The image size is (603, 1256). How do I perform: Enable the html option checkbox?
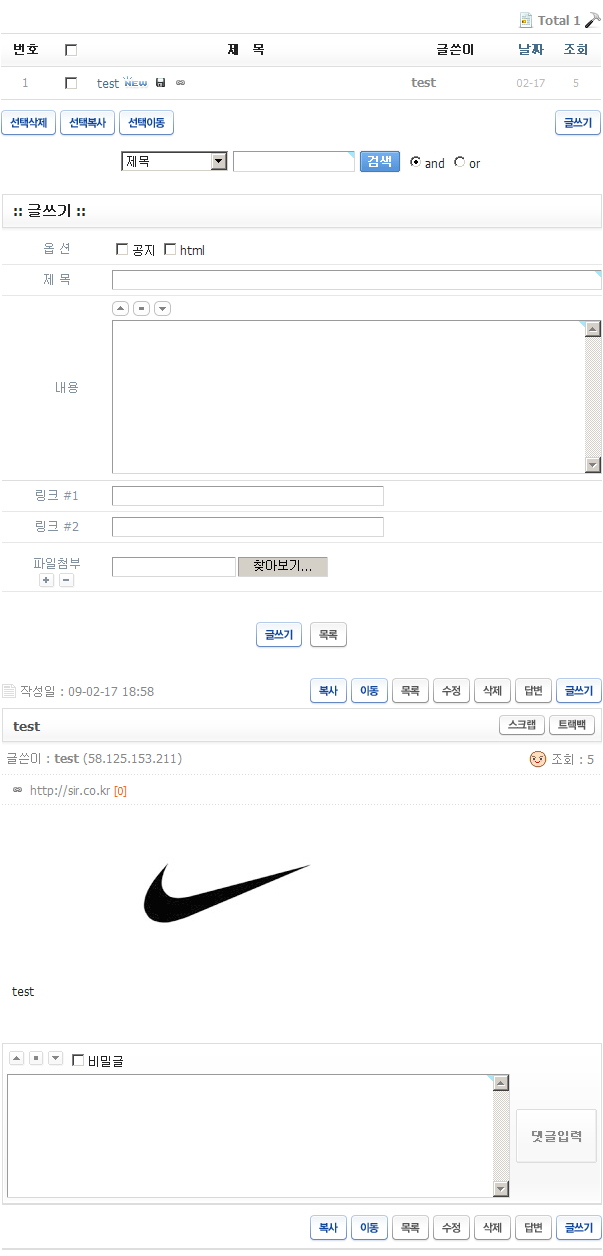click(170, 249)
